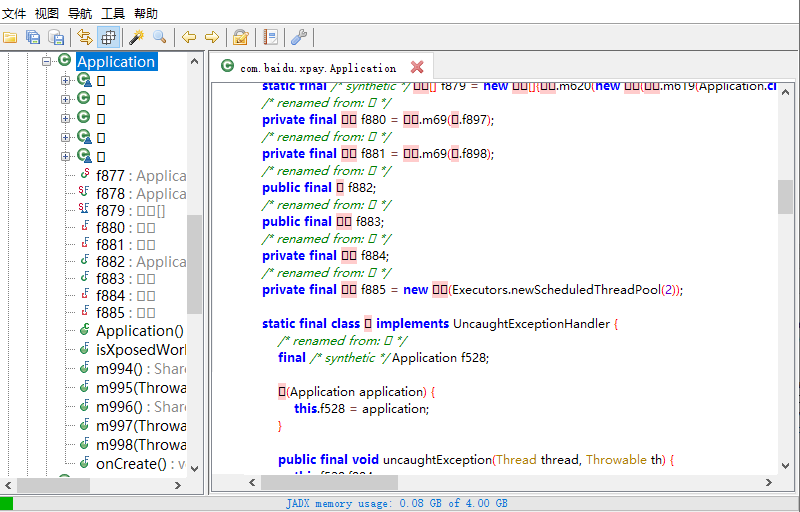Image resolution: width=800 pixels, height=512 pixels.
Task: Collapse the Application node in the tree
Action: (x=46, y=61)
